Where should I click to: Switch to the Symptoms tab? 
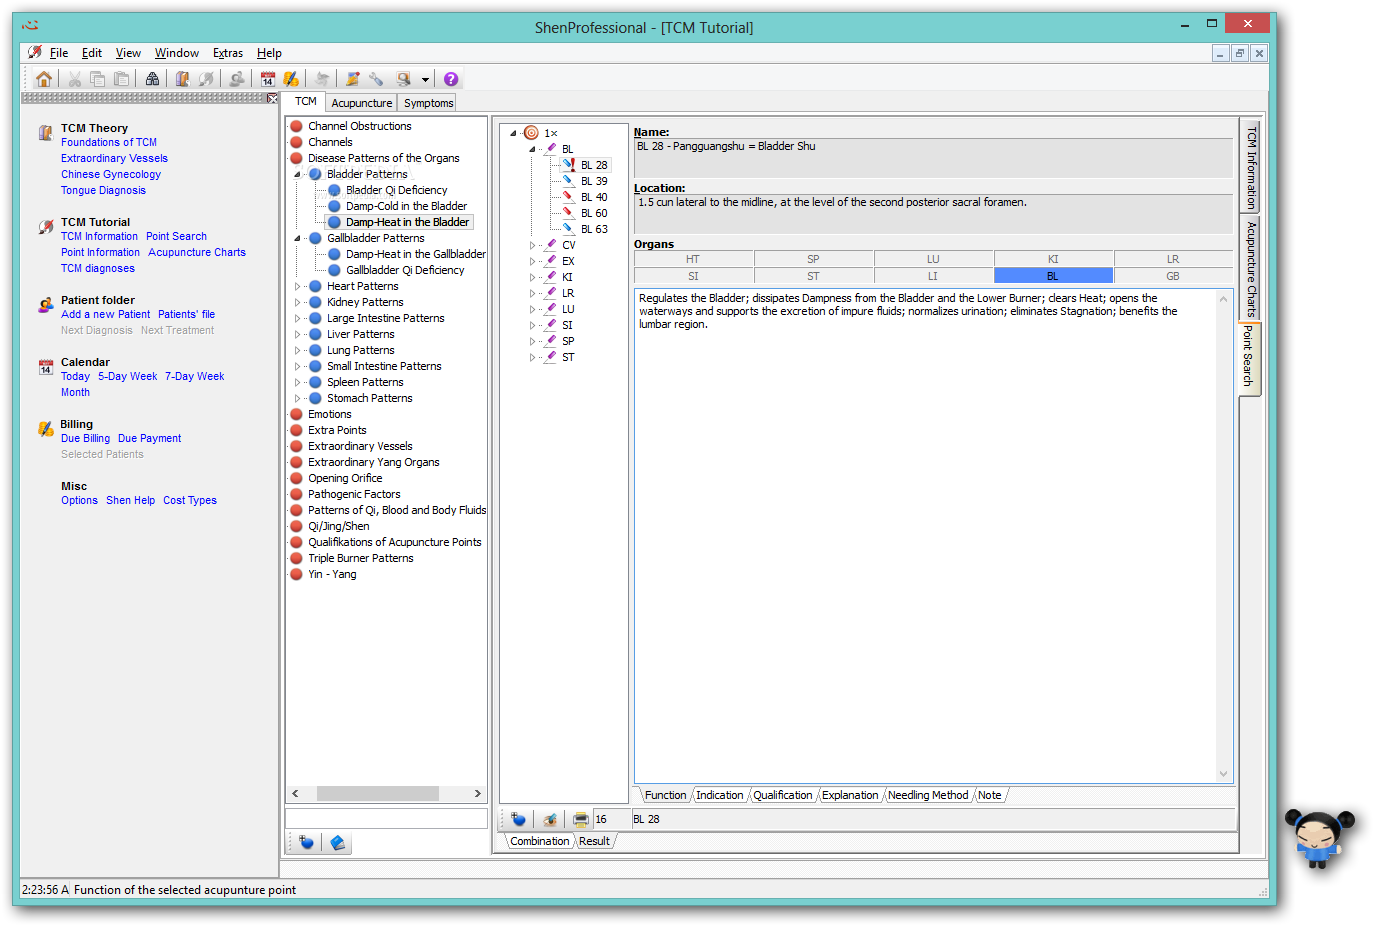[x=429, y=103]
